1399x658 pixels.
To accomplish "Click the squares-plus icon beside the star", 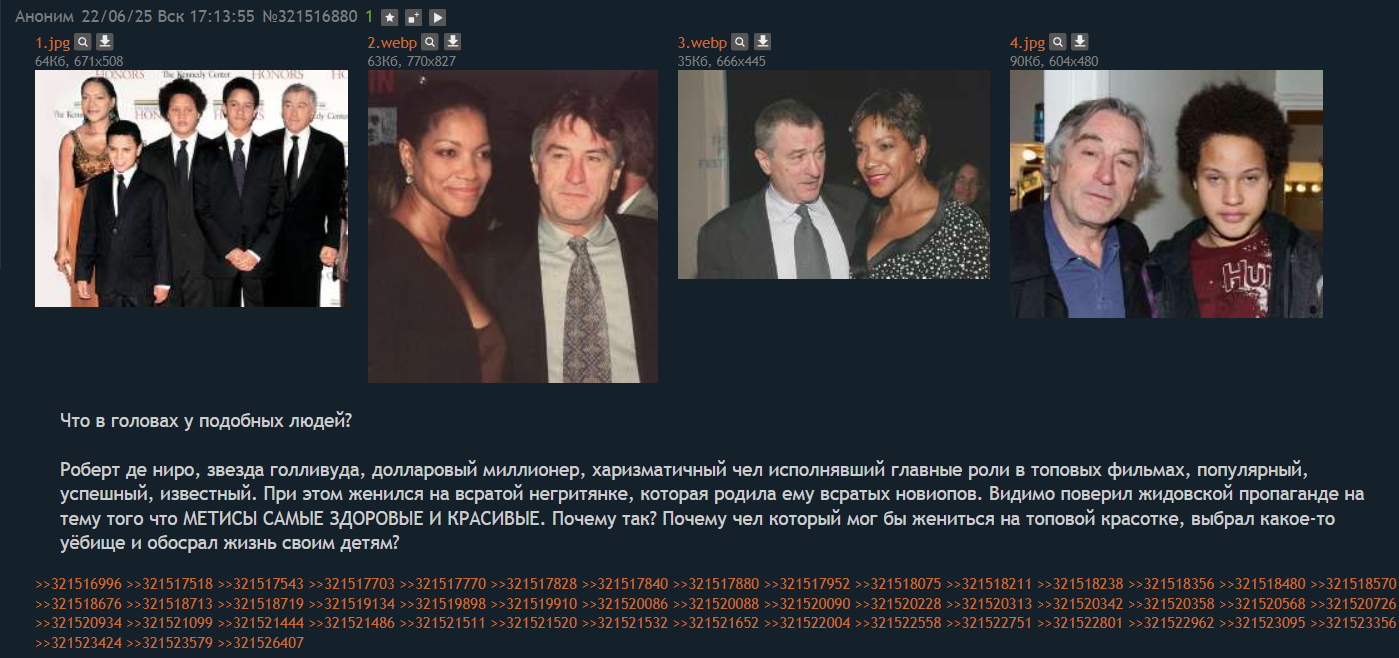I will [x=414, y=17].
